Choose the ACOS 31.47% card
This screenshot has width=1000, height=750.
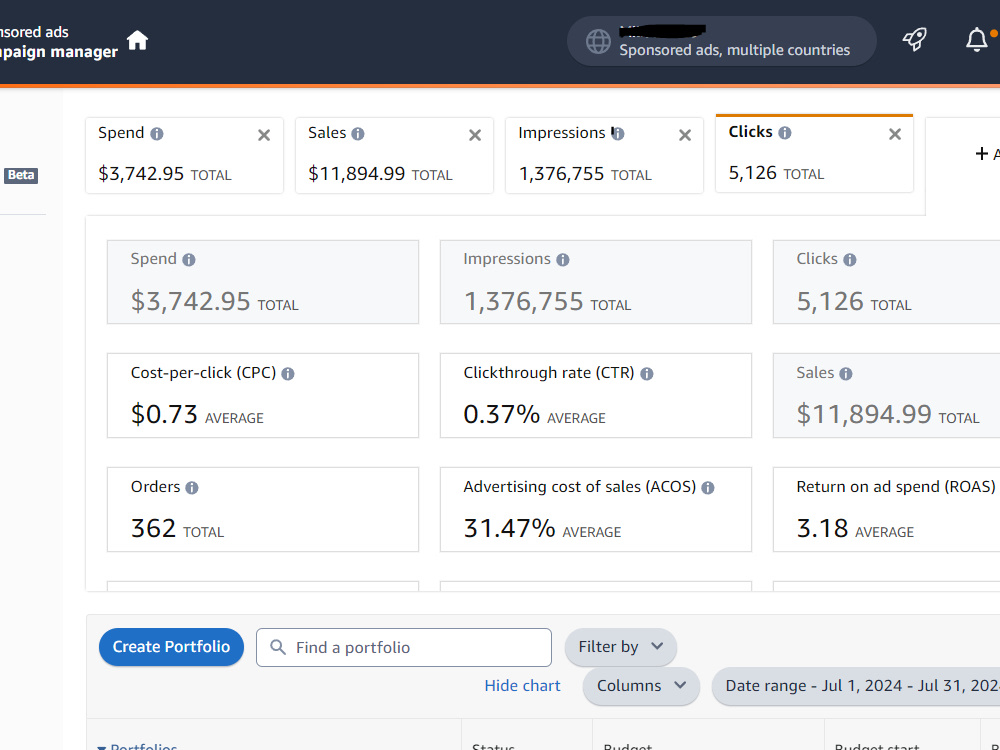click(596, 510)
